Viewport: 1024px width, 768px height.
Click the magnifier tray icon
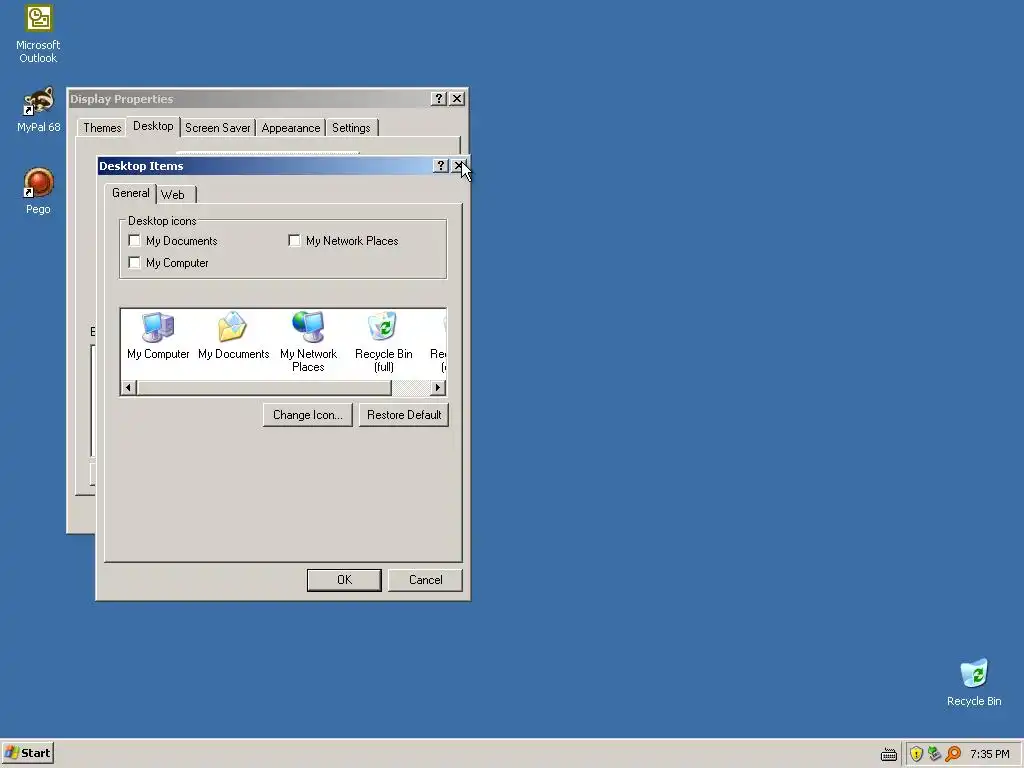pyautogui.click(x=953, y=754)
